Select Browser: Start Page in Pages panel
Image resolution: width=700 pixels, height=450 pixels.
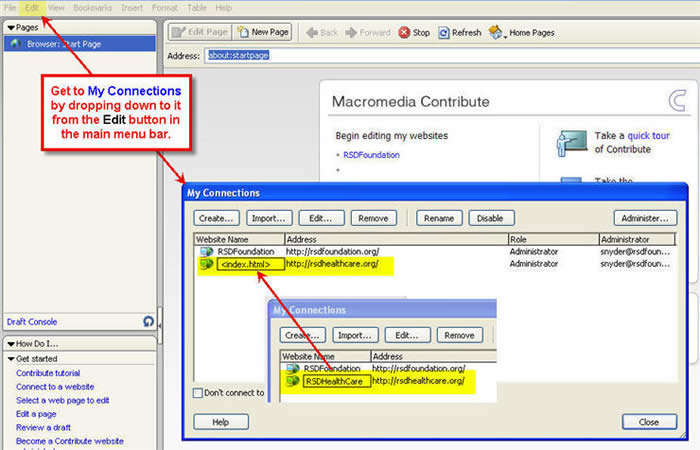(80, 44)
